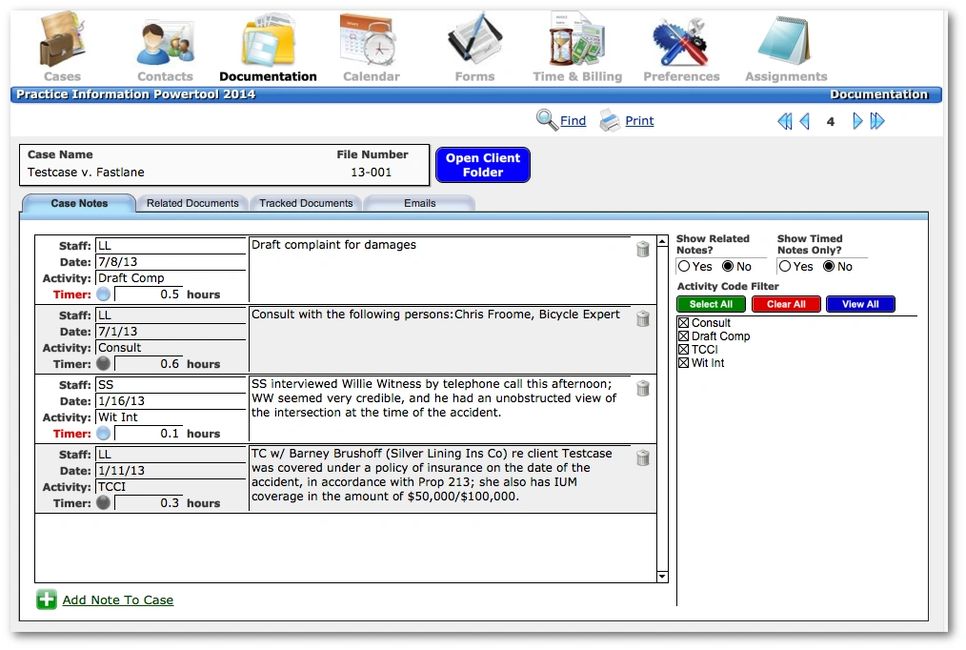Enable Yes for Show Timed Notes Only
Screen dimensions: 966x650
[x=784, y=266]
